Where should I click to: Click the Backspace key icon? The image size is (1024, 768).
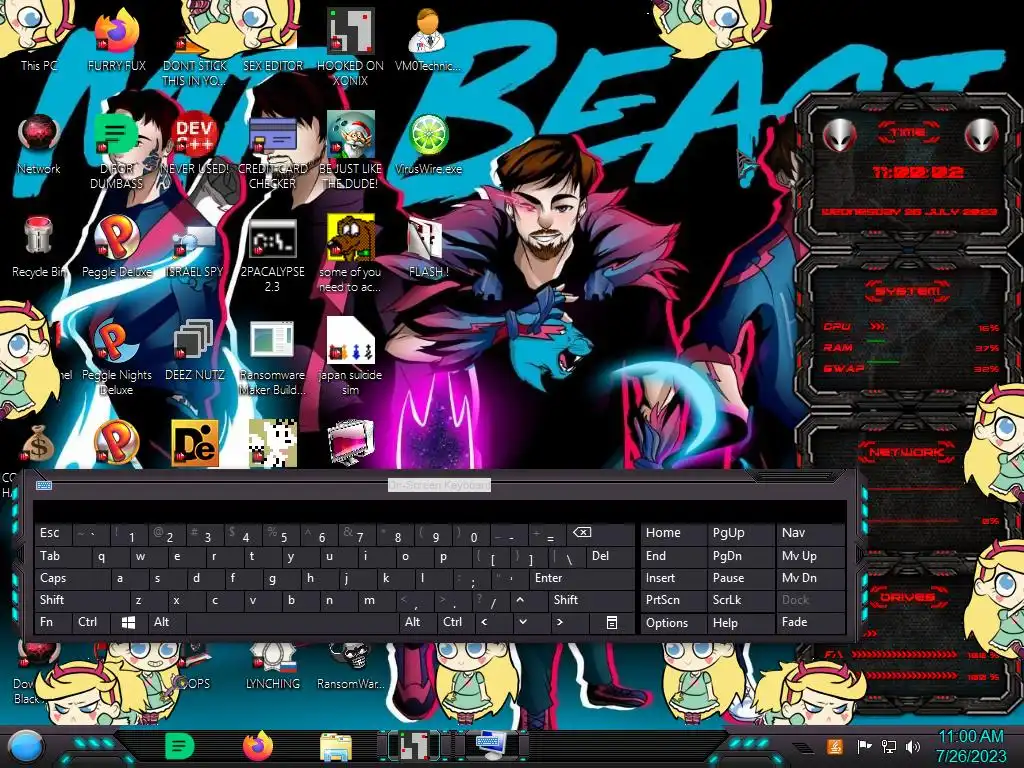600,533
